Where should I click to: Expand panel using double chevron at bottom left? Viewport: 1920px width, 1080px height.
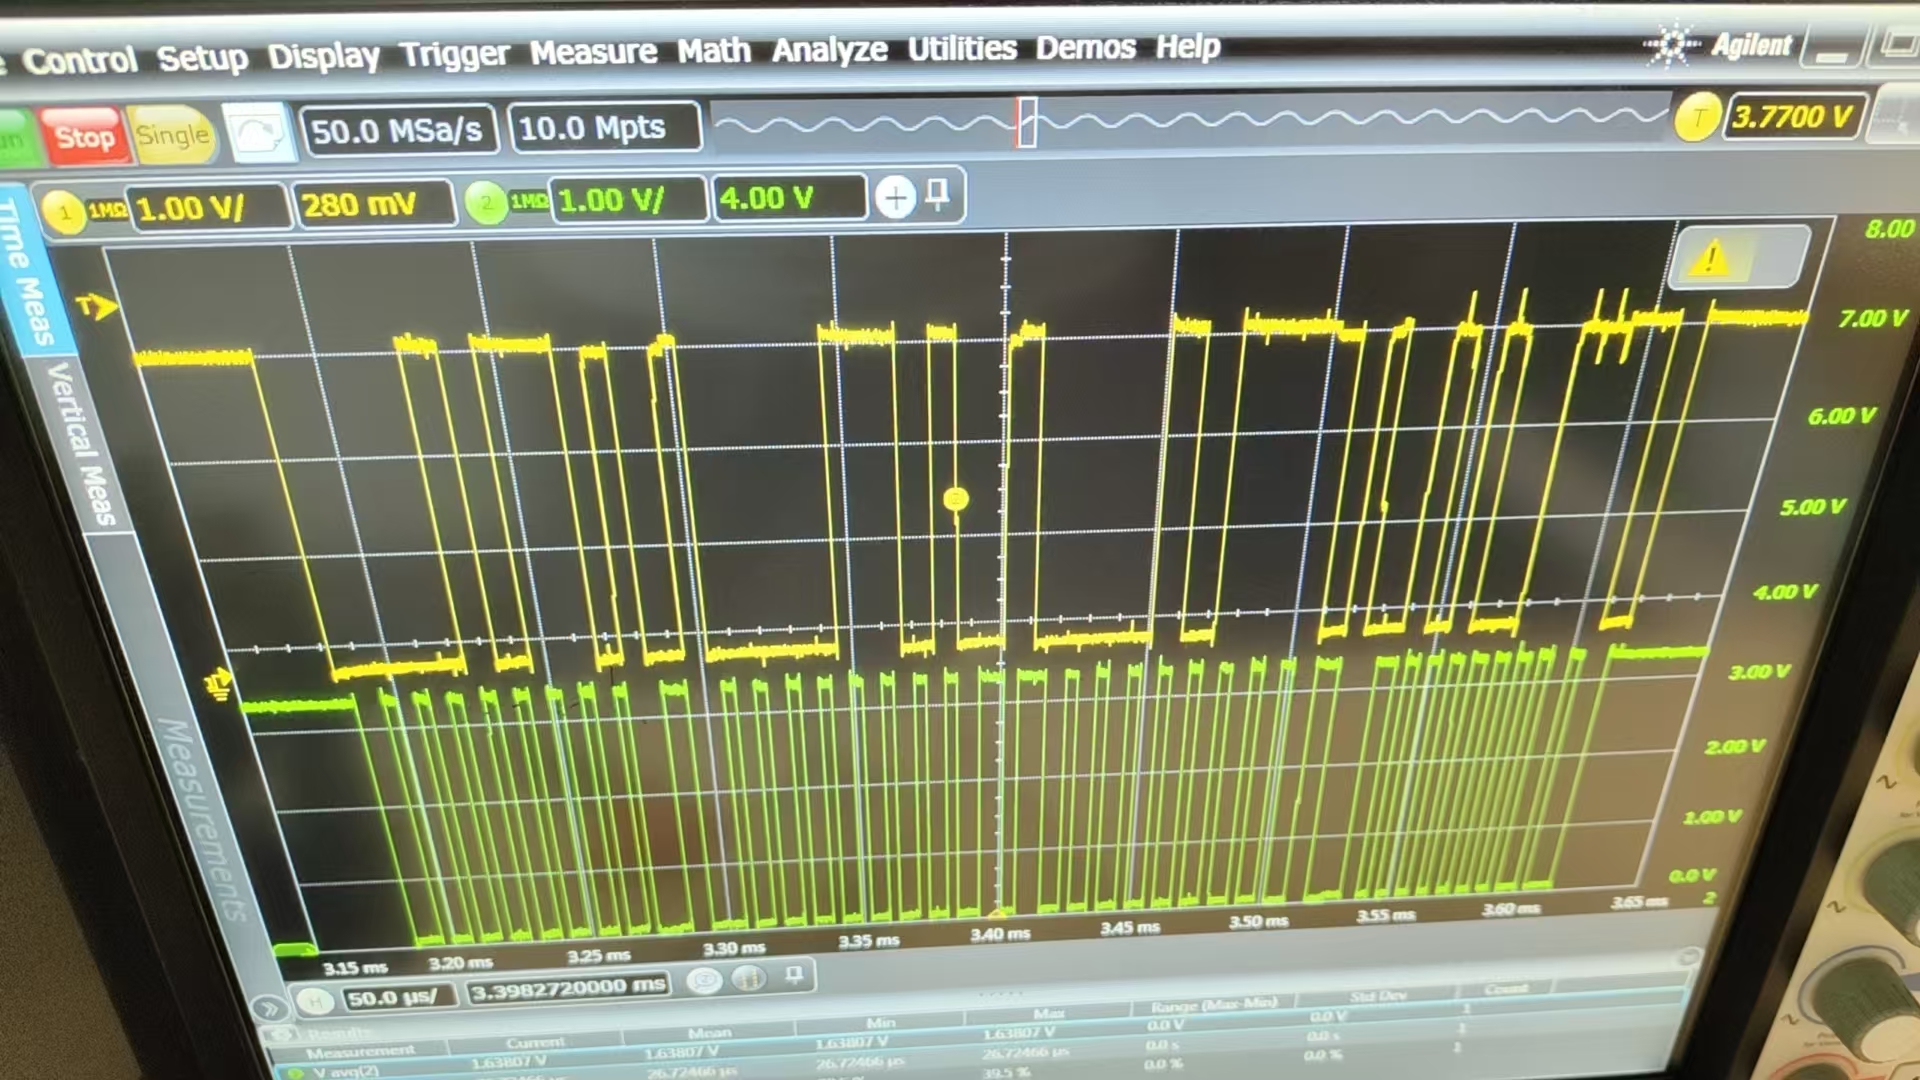pos(268,1008)
